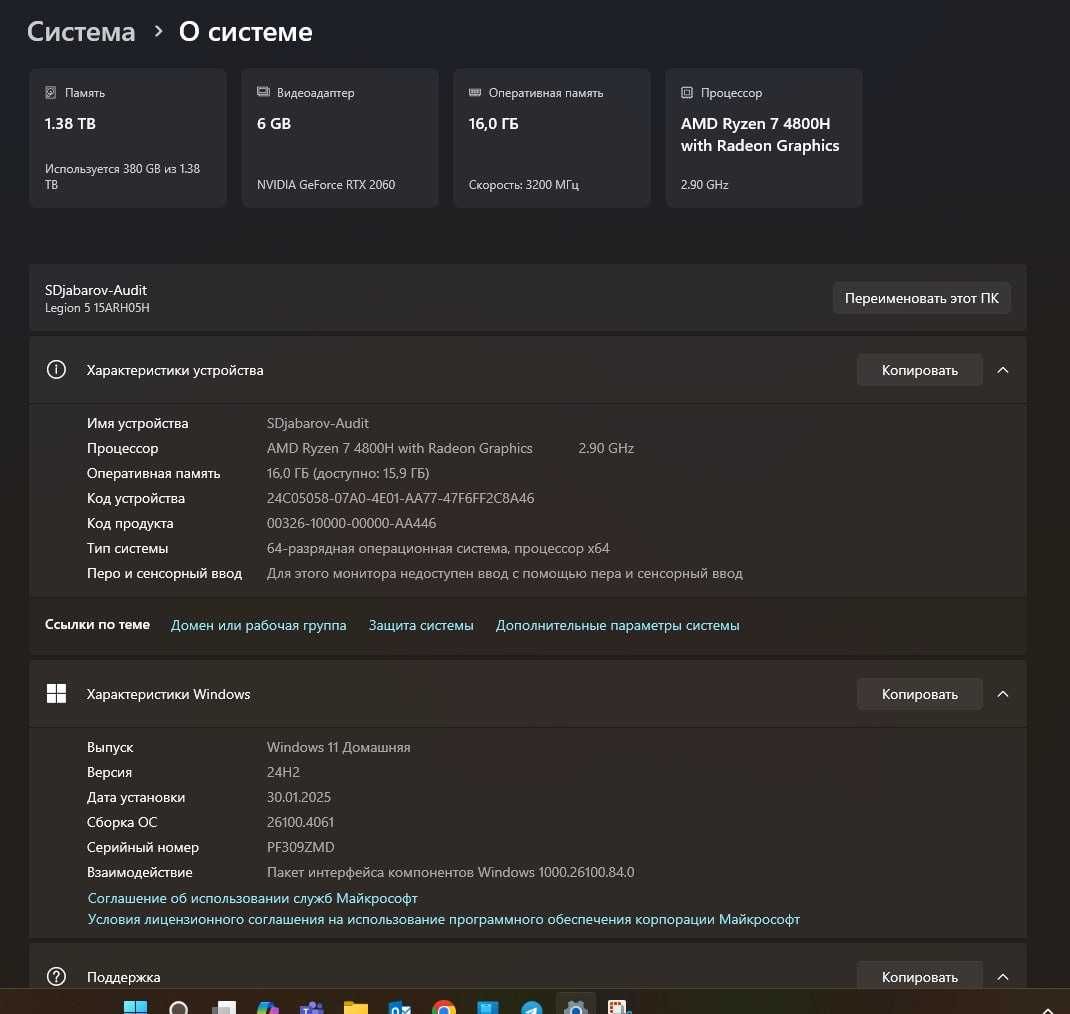1070x1014 pixels.
Task: Open File Explorer from the taskbar
Action: 356,1008
